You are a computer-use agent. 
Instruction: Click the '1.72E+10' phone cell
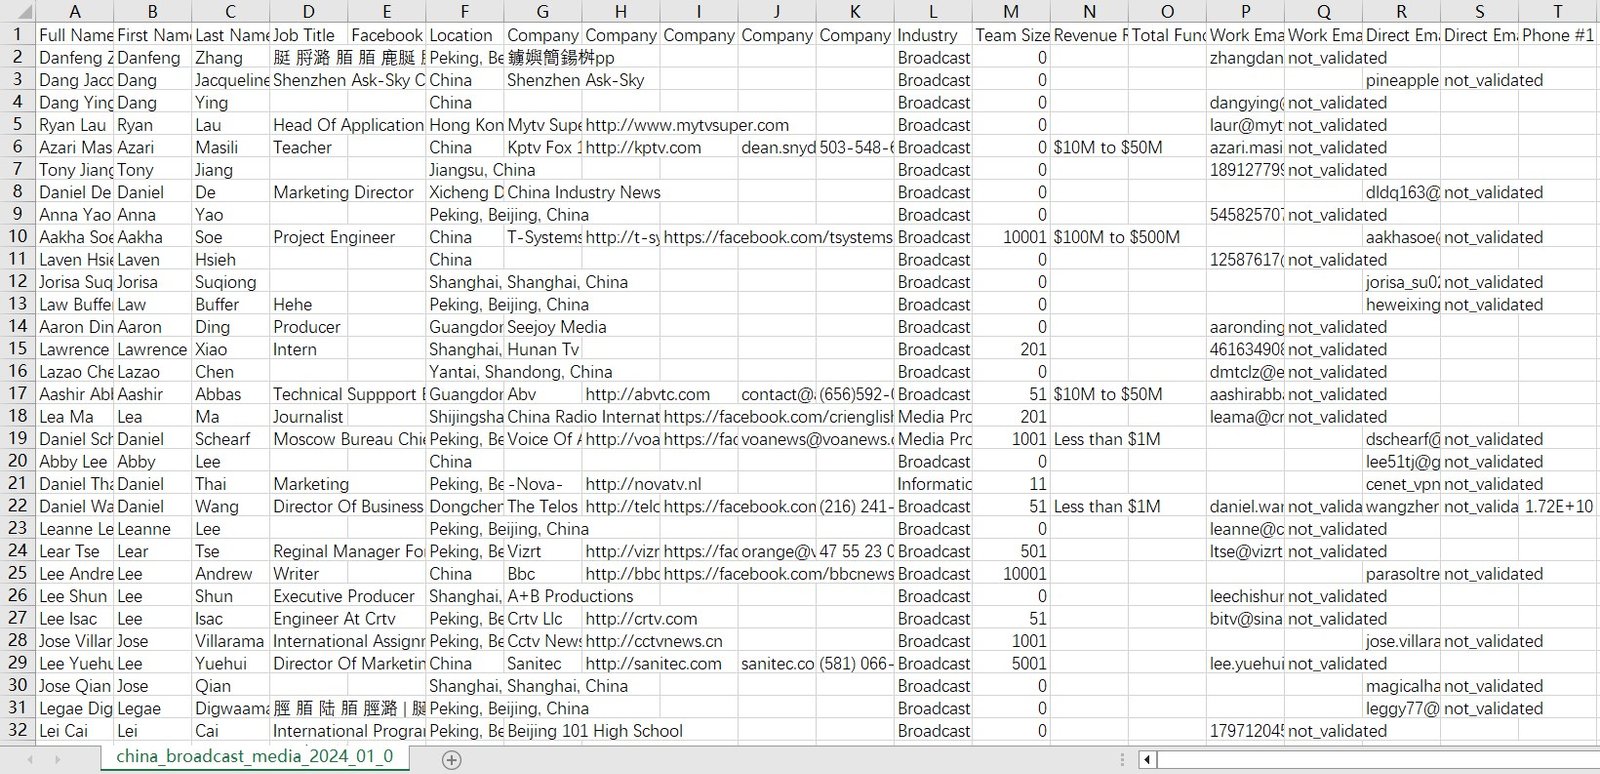click(x=1557, y=506)
